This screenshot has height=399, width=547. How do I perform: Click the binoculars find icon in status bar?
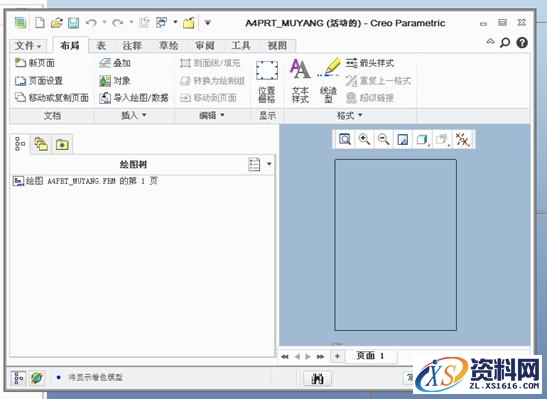[x=317, y=378]
